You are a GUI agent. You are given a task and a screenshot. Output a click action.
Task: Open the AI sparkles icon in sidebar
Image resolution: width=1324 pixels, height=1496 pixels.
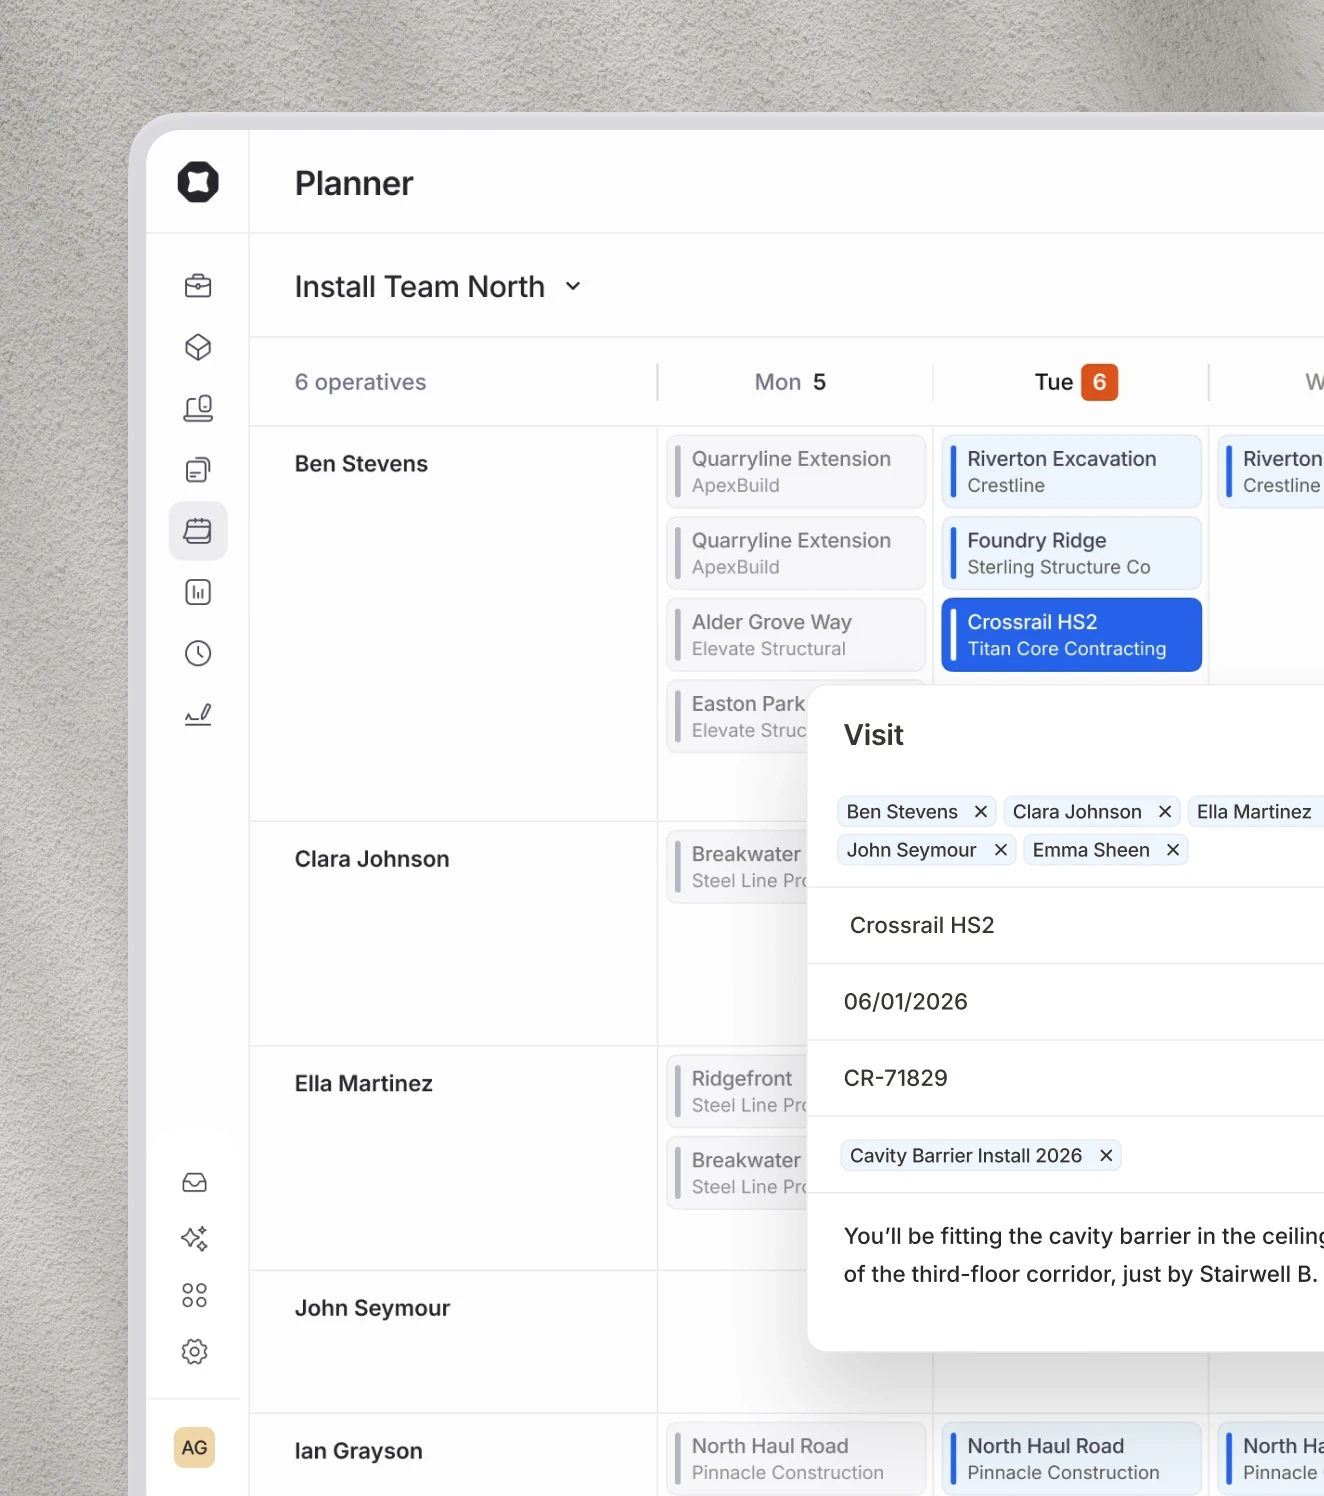pyautogui.click(x=195, y=1239)
